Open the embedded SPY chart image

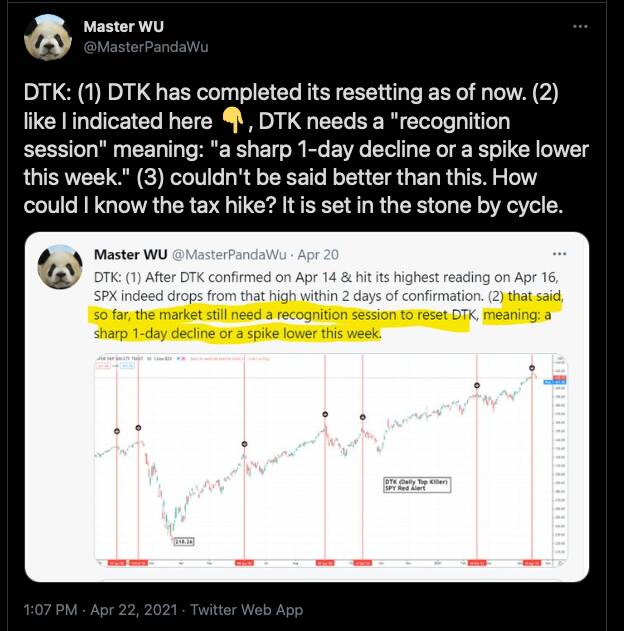click(x=331, y=461)
